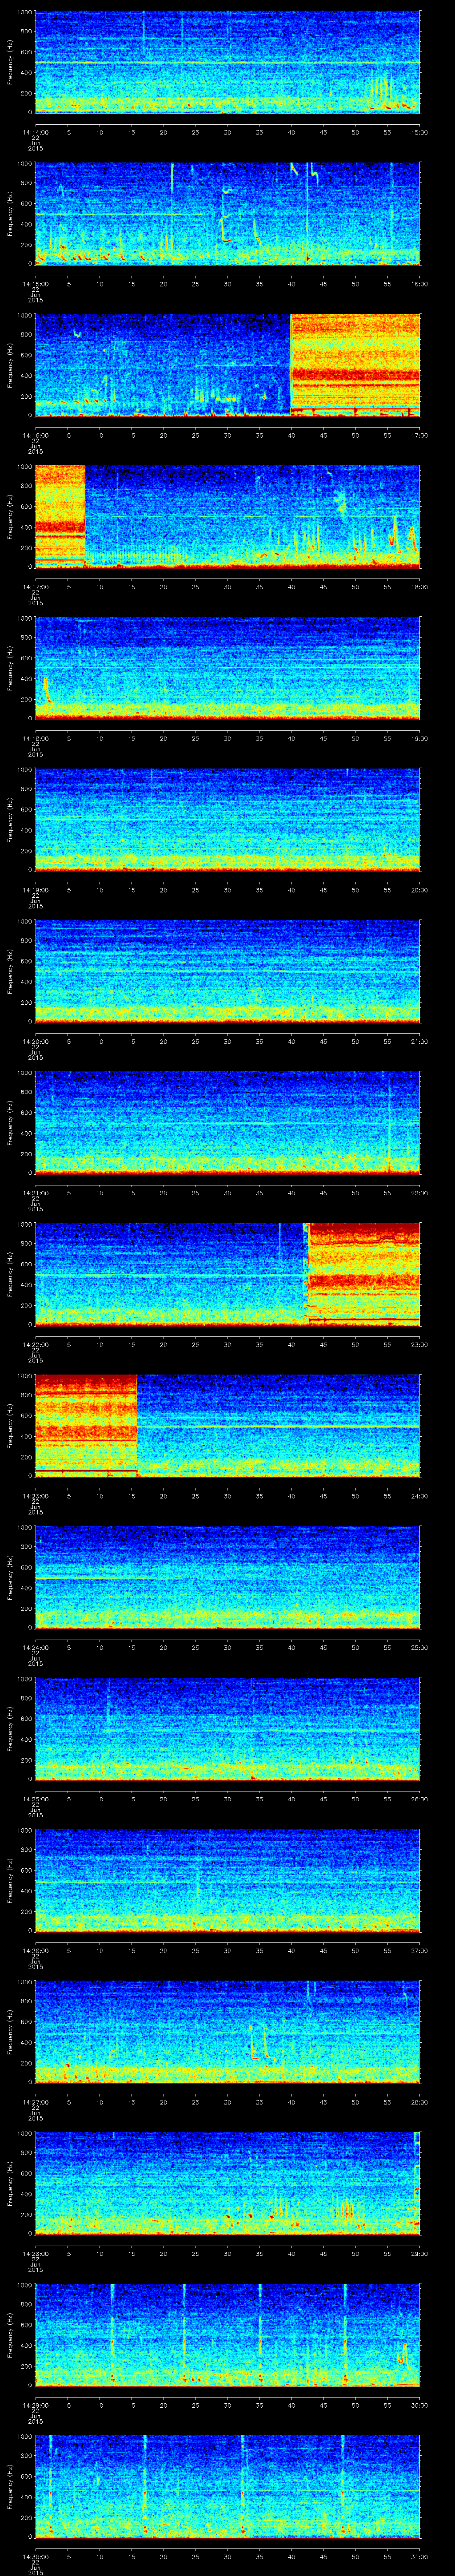Screen dimensions: 455x2576
Task: Click the '30:00' end time label
Action: [x=419, y=2404]
